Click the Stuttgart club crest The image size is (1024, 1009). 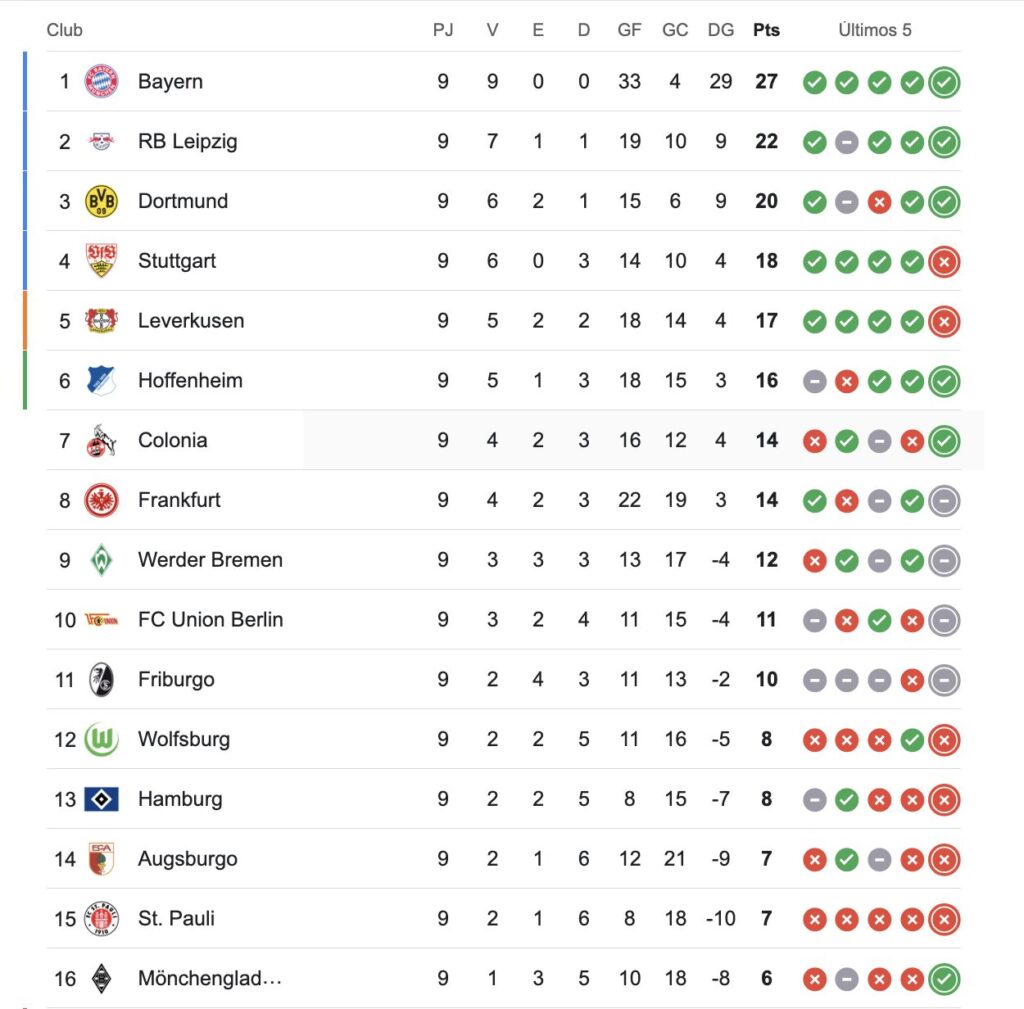point(101,261)
